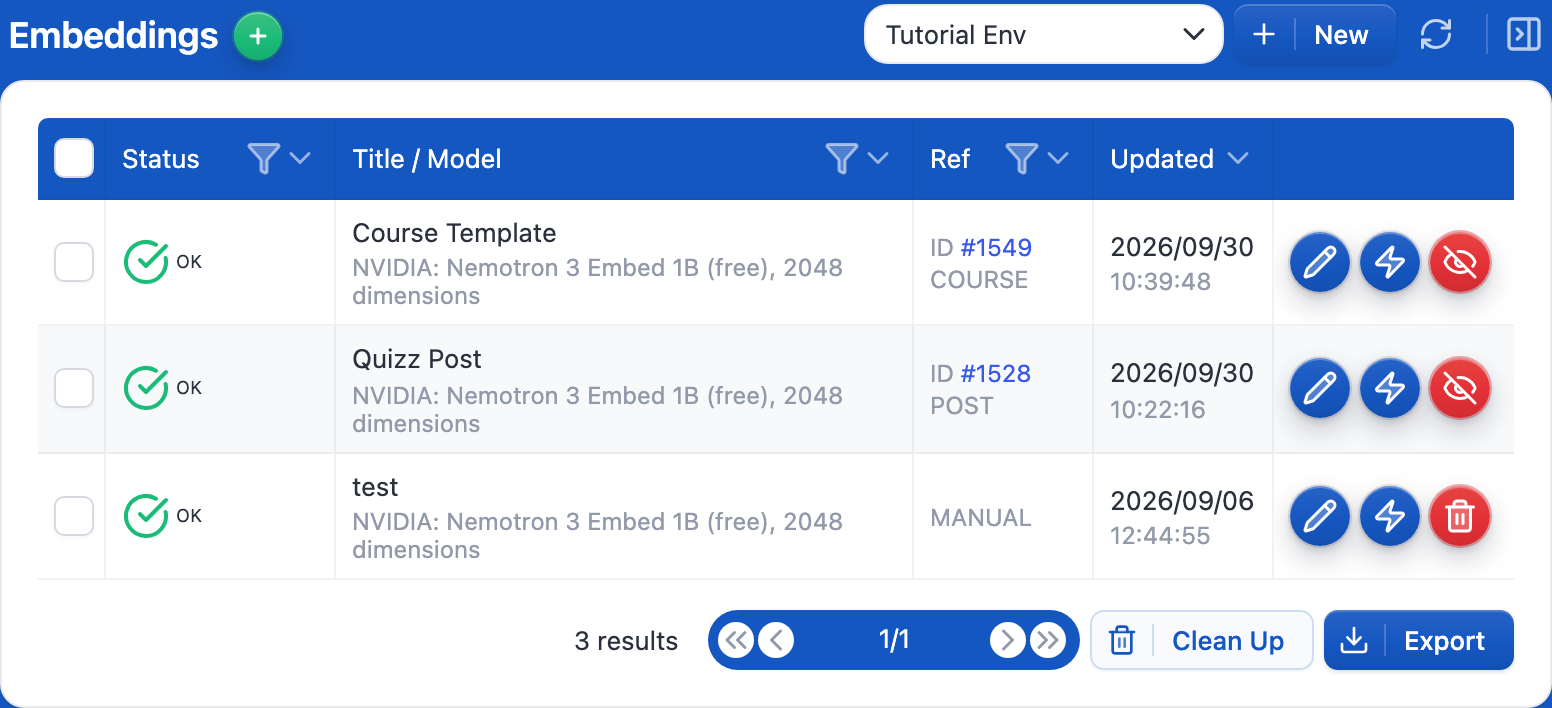This screenshot has width=1552, height=708.
Task: Open reference link #1528
Action: (996, 373)
